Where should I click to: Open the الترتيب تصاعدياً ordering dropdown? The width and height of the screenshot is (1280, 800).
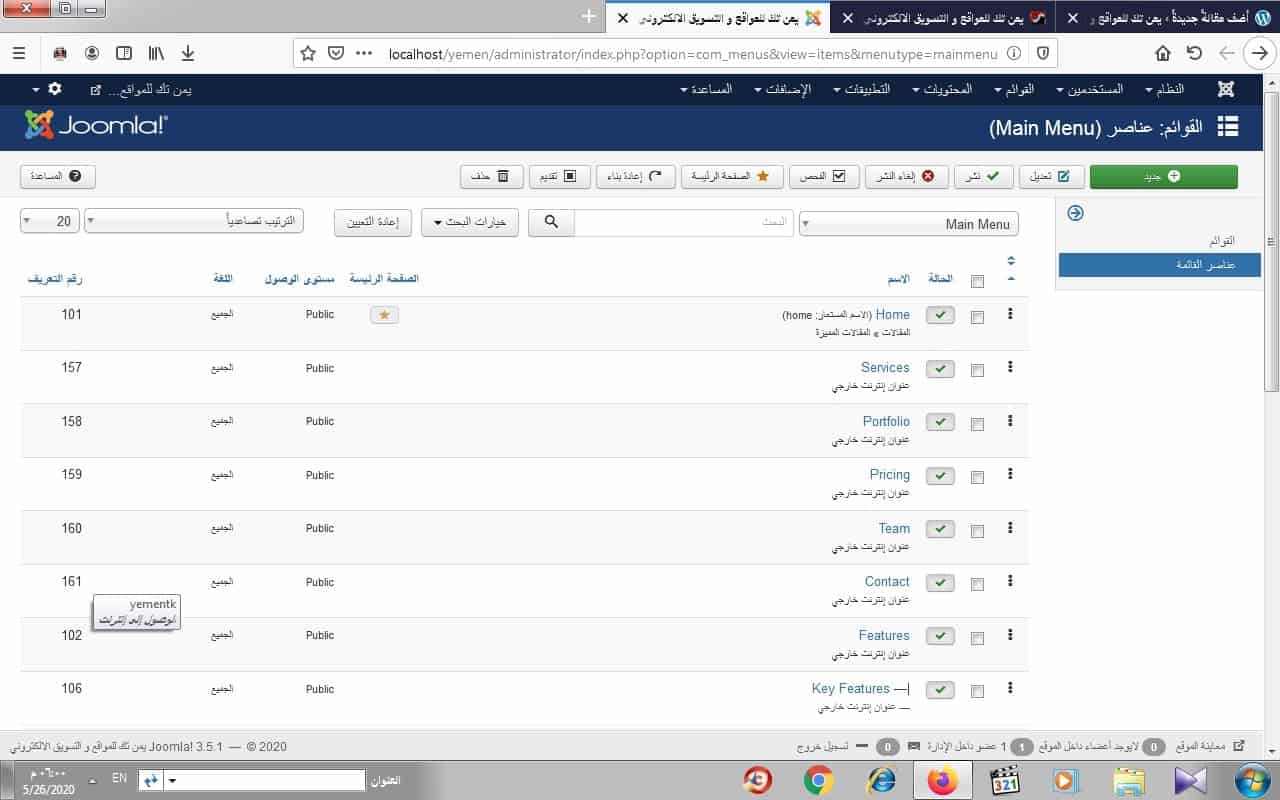click(x=194, y=221)
